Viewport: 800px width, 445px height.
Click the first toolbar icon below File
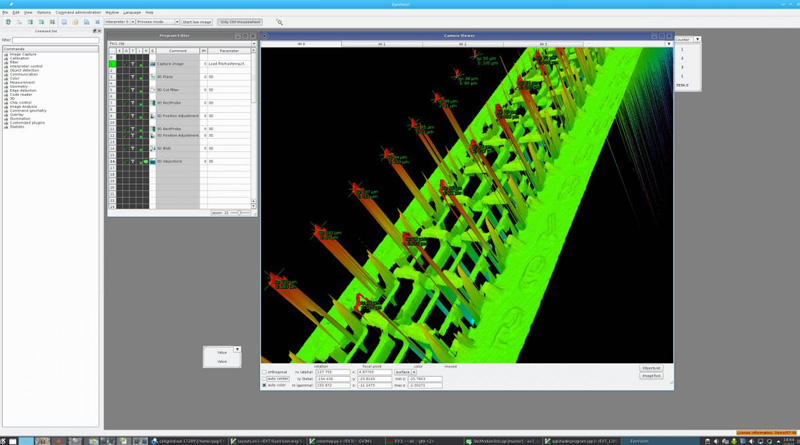(x=8, y=21)
